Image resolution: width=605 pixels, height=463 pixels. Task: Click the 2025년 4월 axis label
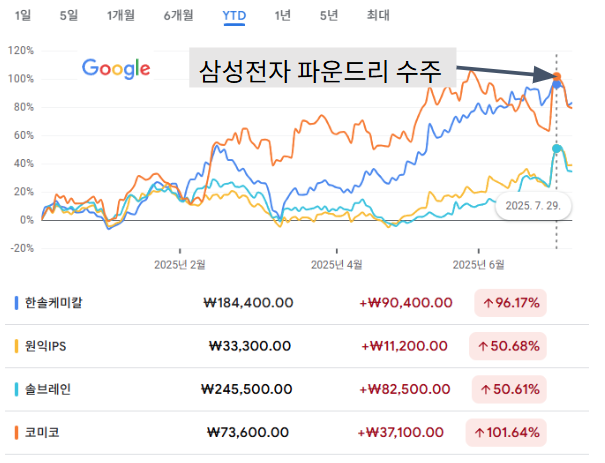point(337,265)
